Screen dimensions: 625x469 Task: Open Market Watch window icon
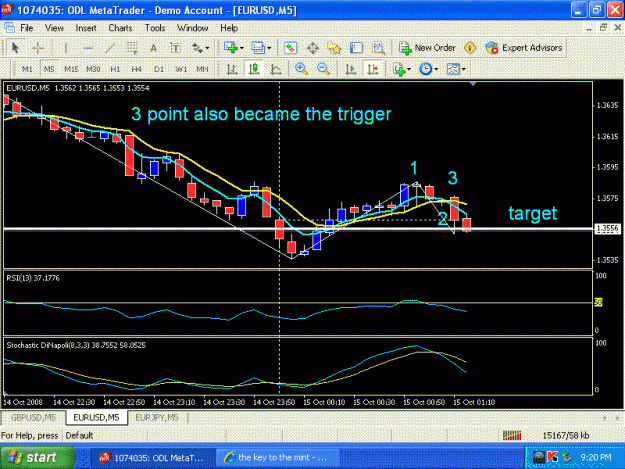pyautogui.click(x=291, y=48)
